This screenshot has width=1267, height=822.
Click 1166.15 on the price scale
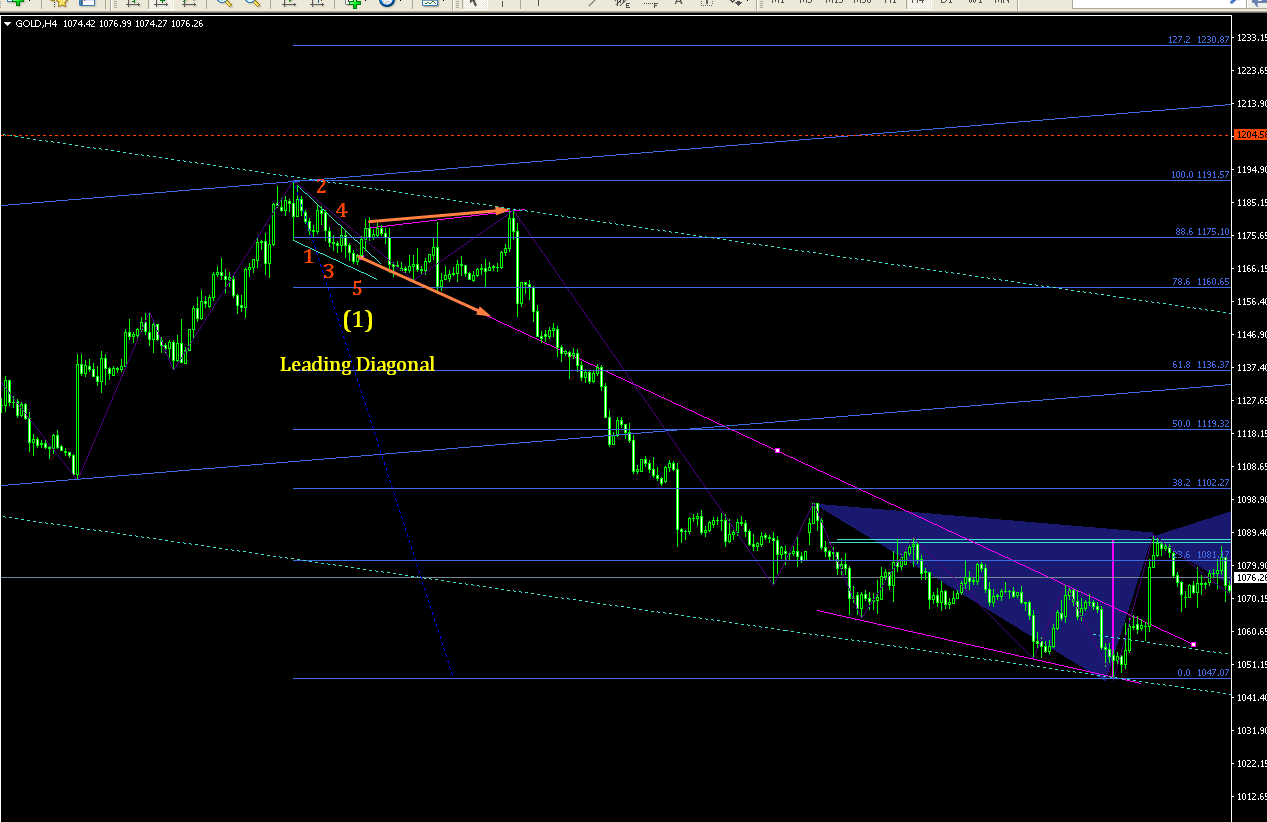pyautogui.click(x=1251, y=269)
